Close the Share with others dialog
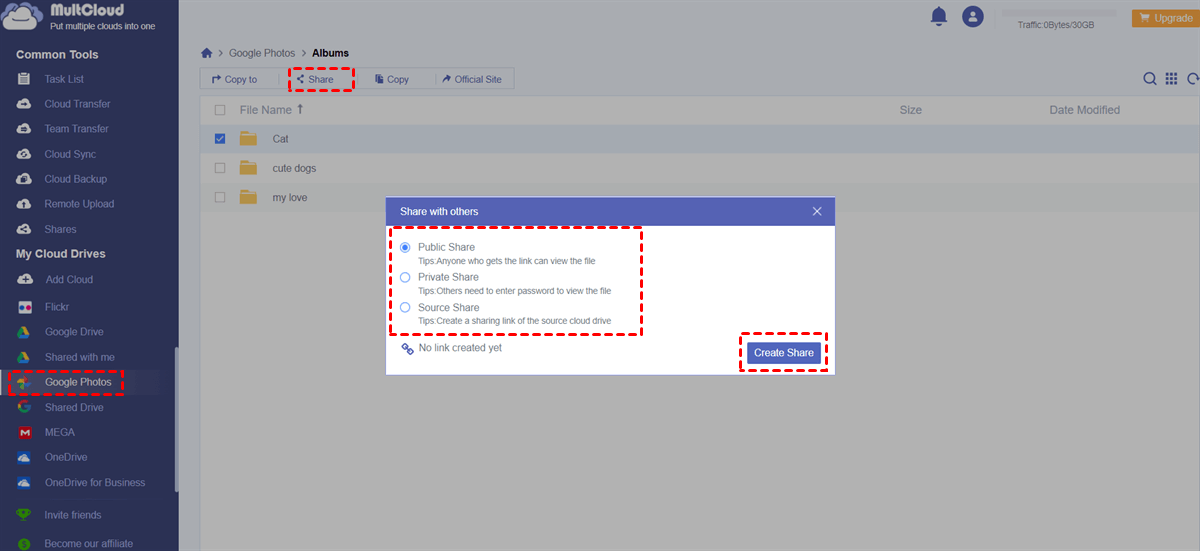The height and width of the screenshot is (551, 1200). pos(817,211)
